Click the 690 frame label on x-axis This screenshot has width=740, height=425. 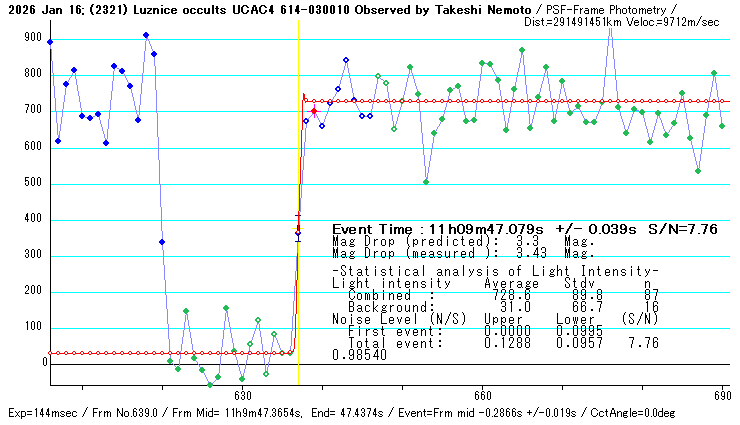pyautogui.click(x=720, y=395)
